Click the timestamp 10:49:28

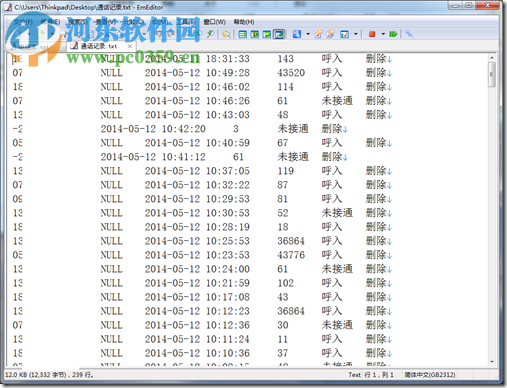point(228,73)
